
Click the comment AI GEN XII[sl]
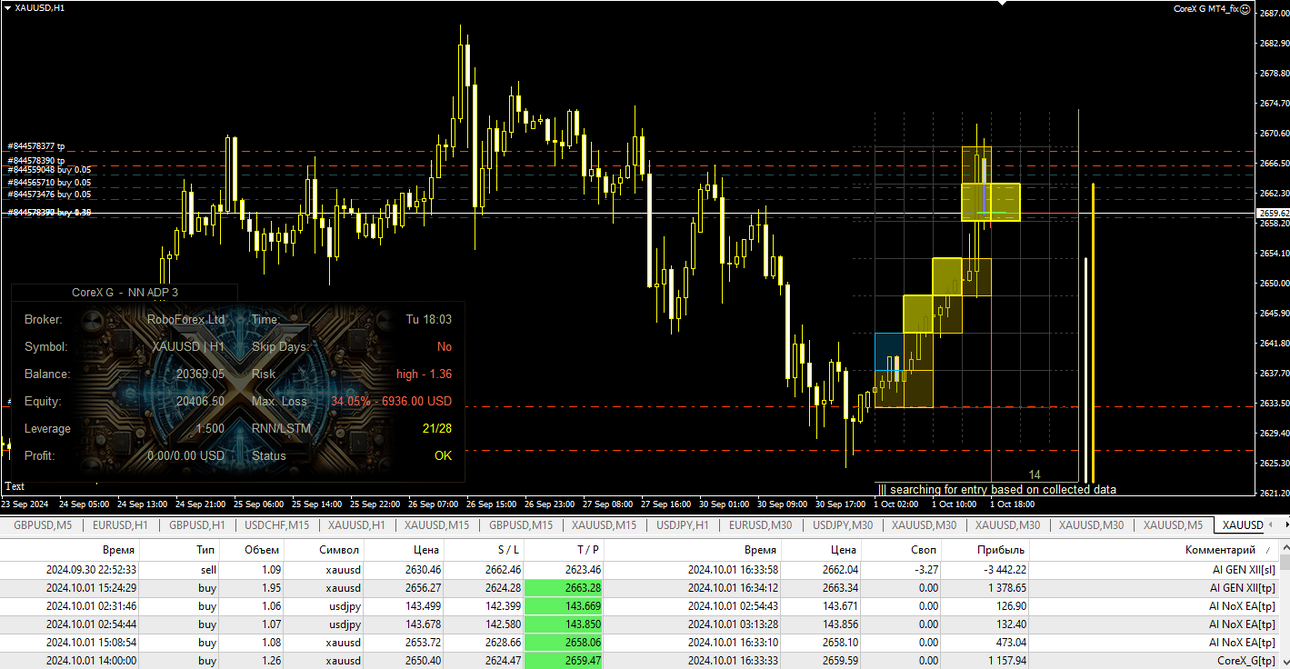click(x=1243, y=569)
